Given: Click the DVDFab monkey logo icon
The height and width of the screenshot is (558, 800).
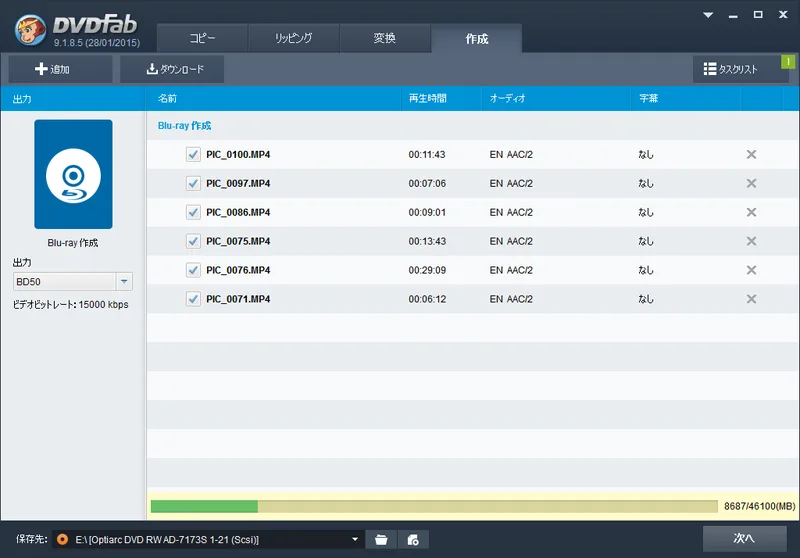Looking at the screenshot, I should click(x=30, y=30).
